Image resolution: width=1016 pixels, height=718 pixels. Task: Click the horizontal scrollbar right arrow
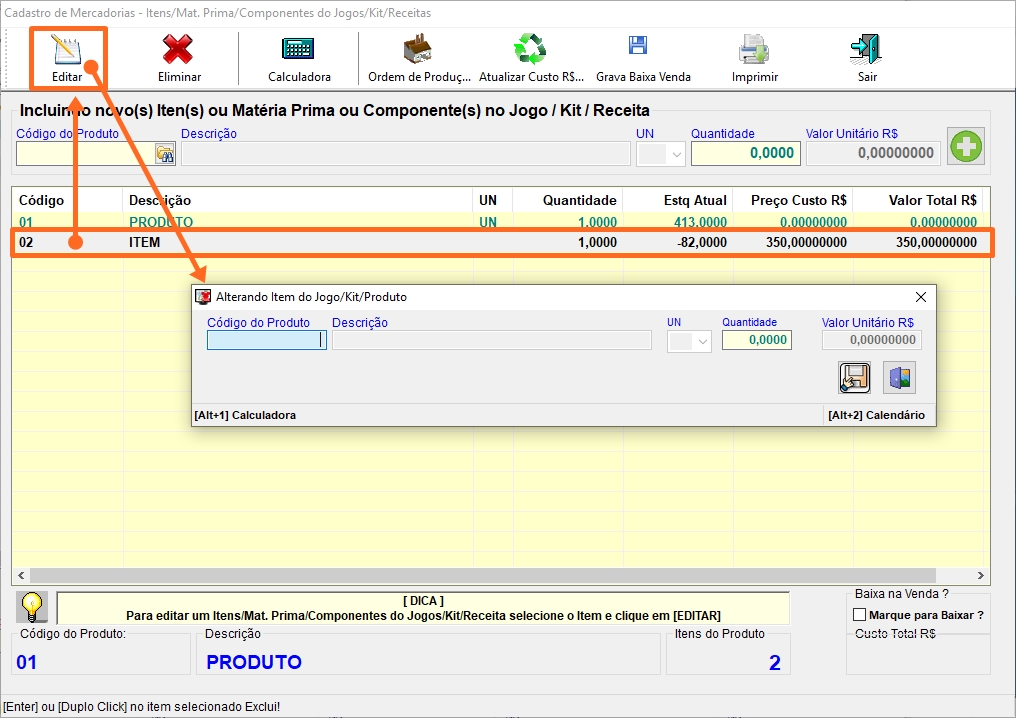point(981,576)
